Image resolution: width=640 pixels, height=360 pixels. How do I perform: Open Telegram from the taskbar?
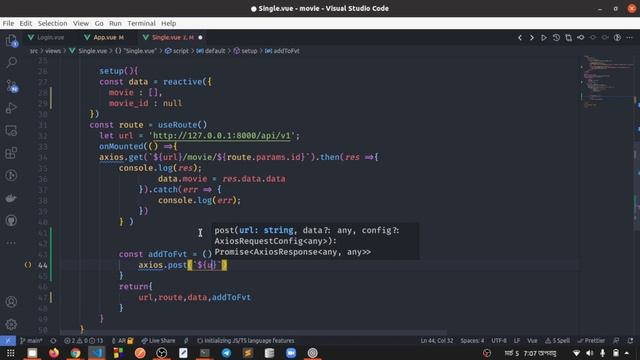point(226,353)
